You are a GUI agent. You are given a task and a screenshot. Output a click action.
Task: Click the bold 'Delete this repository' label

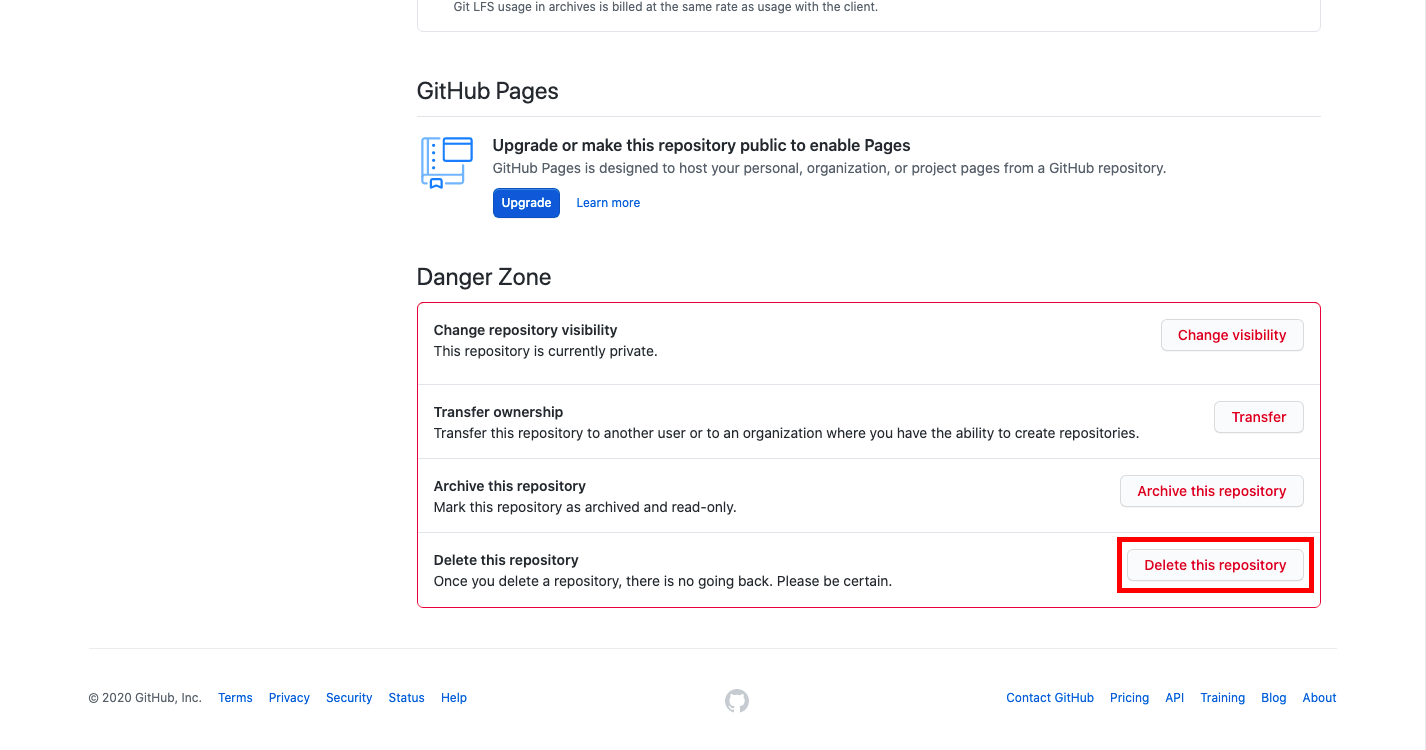(506, 560)
